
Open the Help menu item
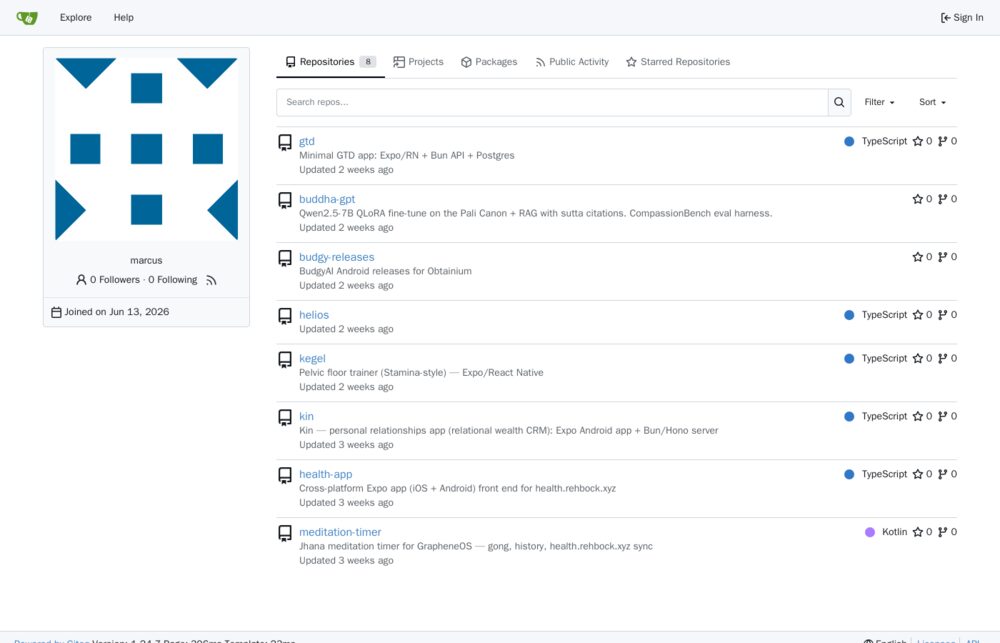coord(123,18)
